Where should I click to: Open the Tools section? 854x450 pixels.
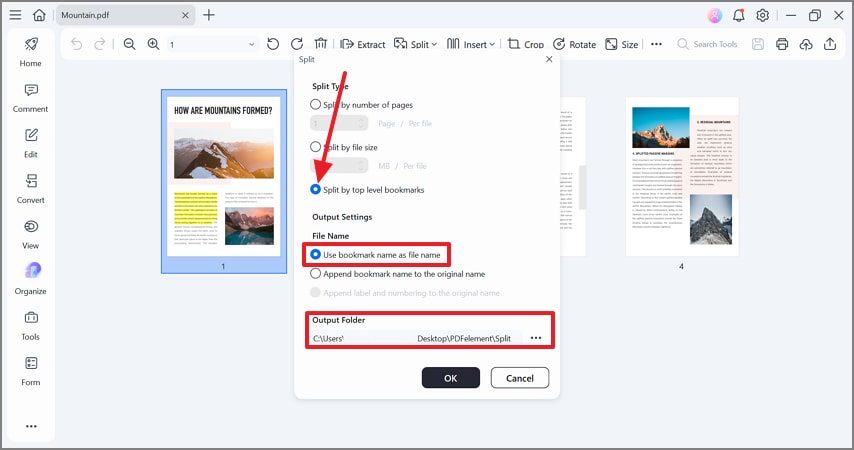(30, 326)
